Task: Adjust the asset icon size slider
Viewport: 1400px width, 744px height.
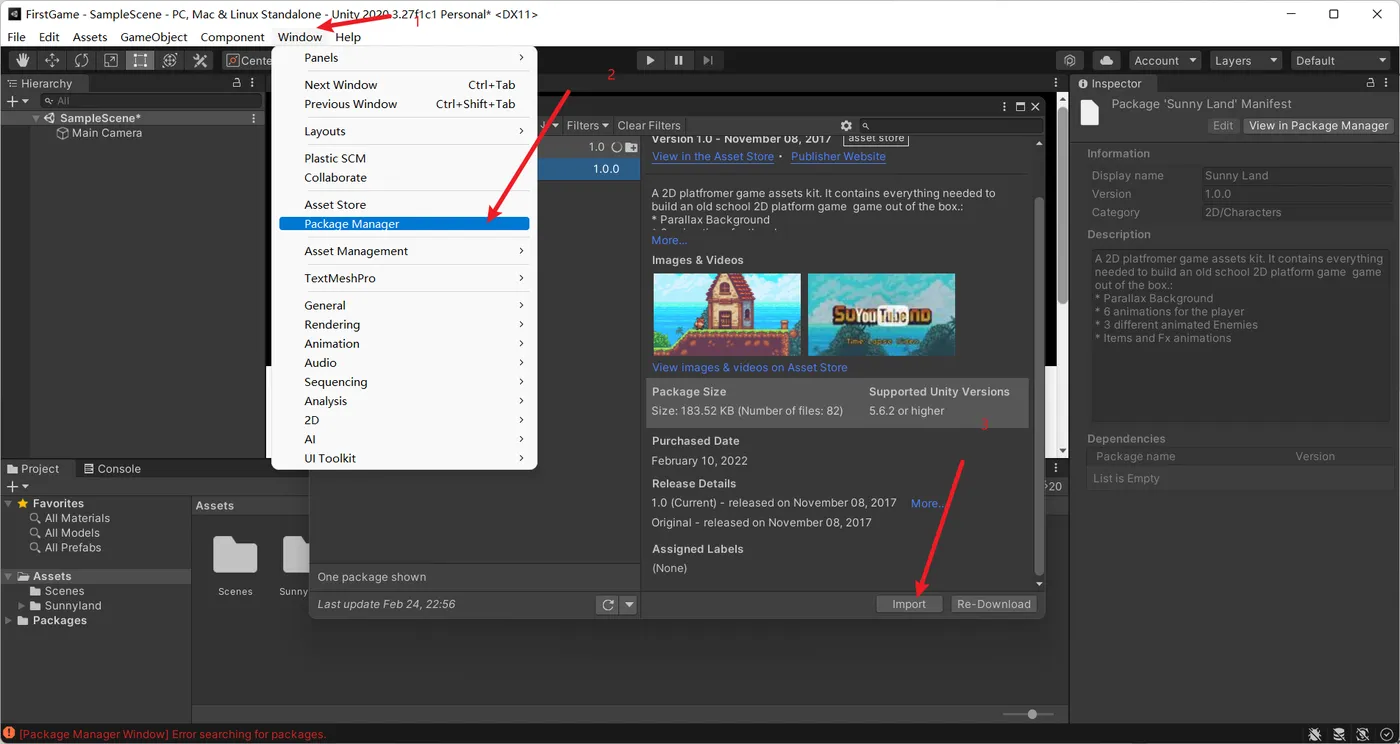Action: 1032,714
